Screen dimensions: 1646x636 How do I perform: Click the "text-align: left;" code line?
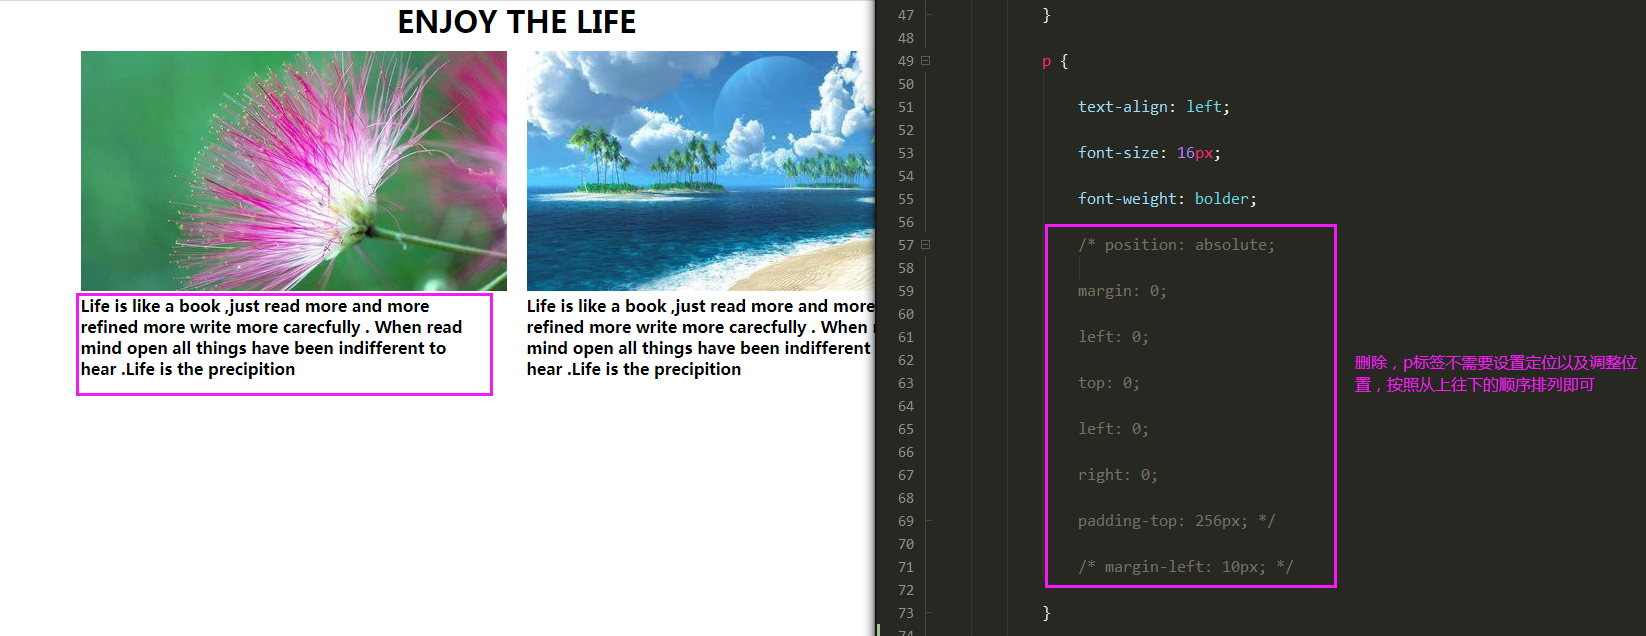(x=1154, y=107)
